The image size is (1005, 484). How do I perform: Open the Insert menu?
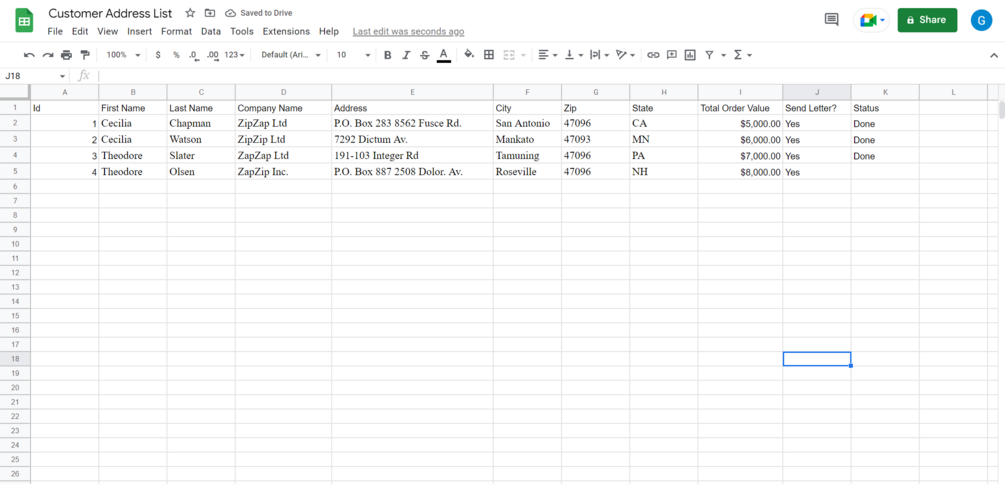point(140,31)
